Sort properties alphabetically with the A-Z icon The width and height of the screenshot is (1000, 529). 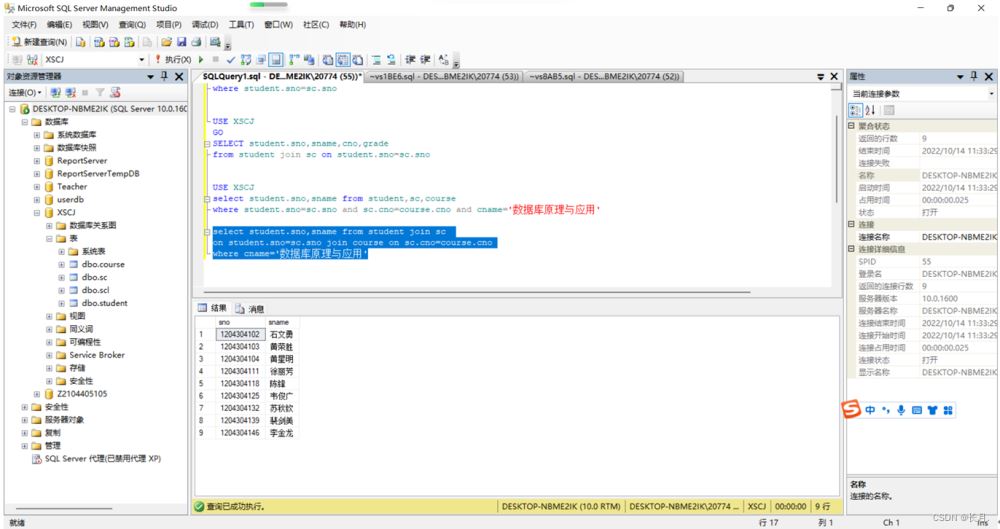coord(870,110)
